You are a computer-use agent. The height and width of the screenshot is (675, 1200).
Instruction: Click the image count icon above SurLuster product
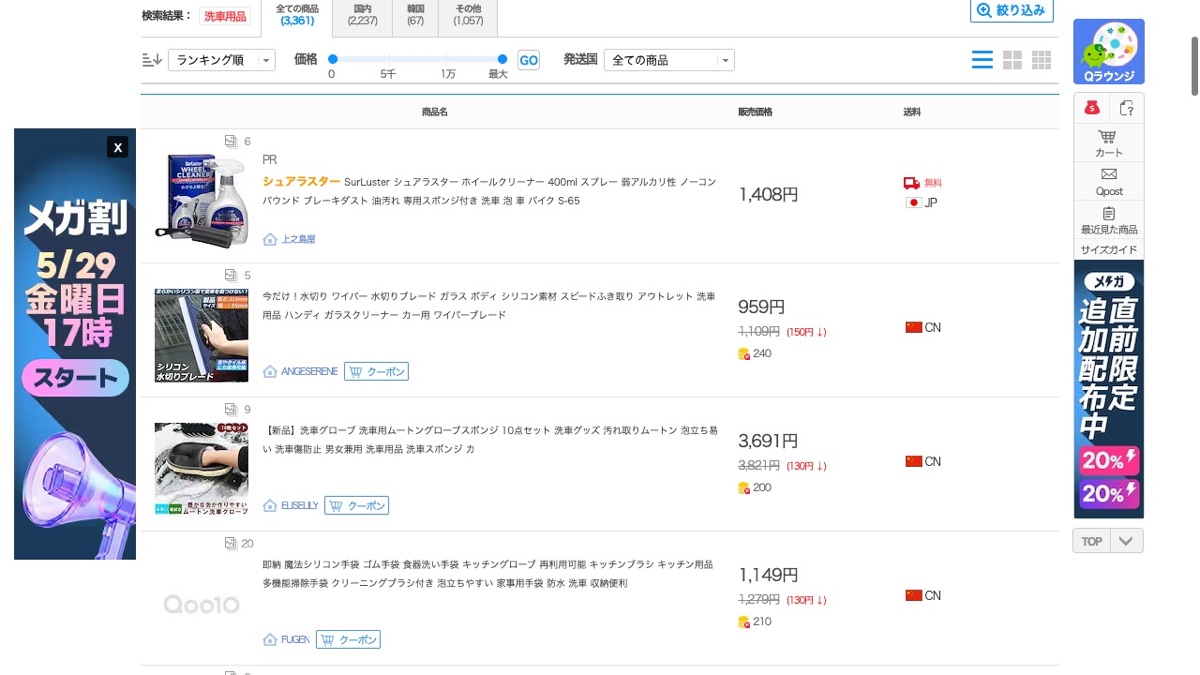click(231, 141)
